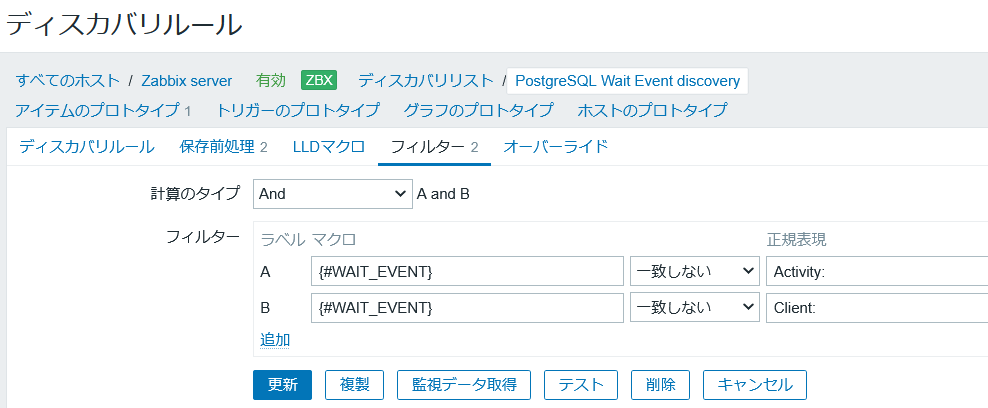This screenshot has width=988, height=408.
Task: Click the regex field containing Client:
Action: tap(876, 308)
